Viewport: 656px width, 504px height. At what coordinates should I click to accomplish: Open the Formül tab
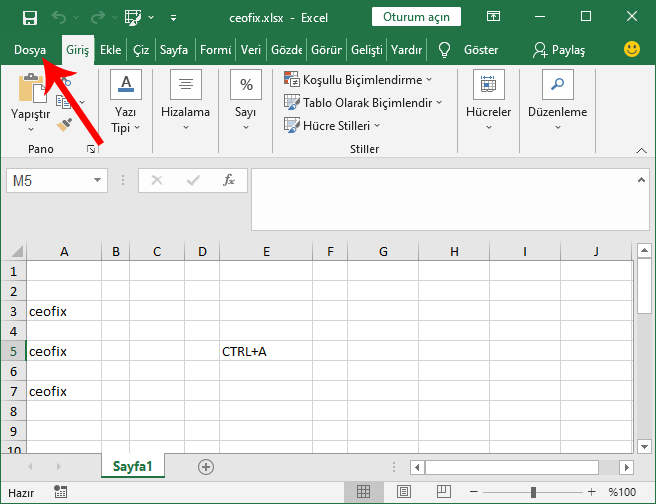point(215,50)
